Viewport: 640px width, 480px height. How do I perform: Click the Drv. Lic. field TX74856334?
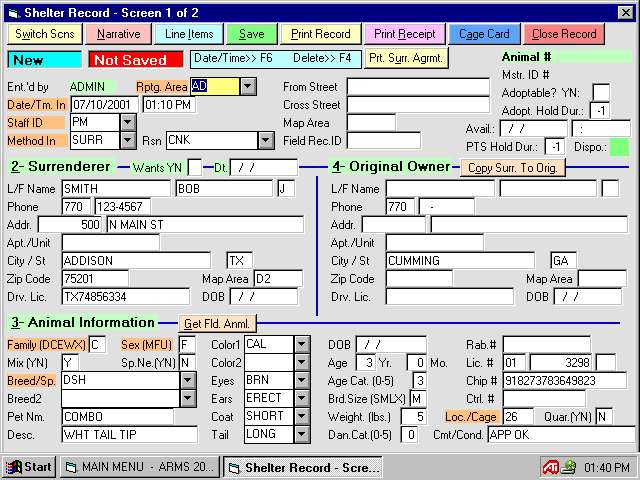[126, 297]
